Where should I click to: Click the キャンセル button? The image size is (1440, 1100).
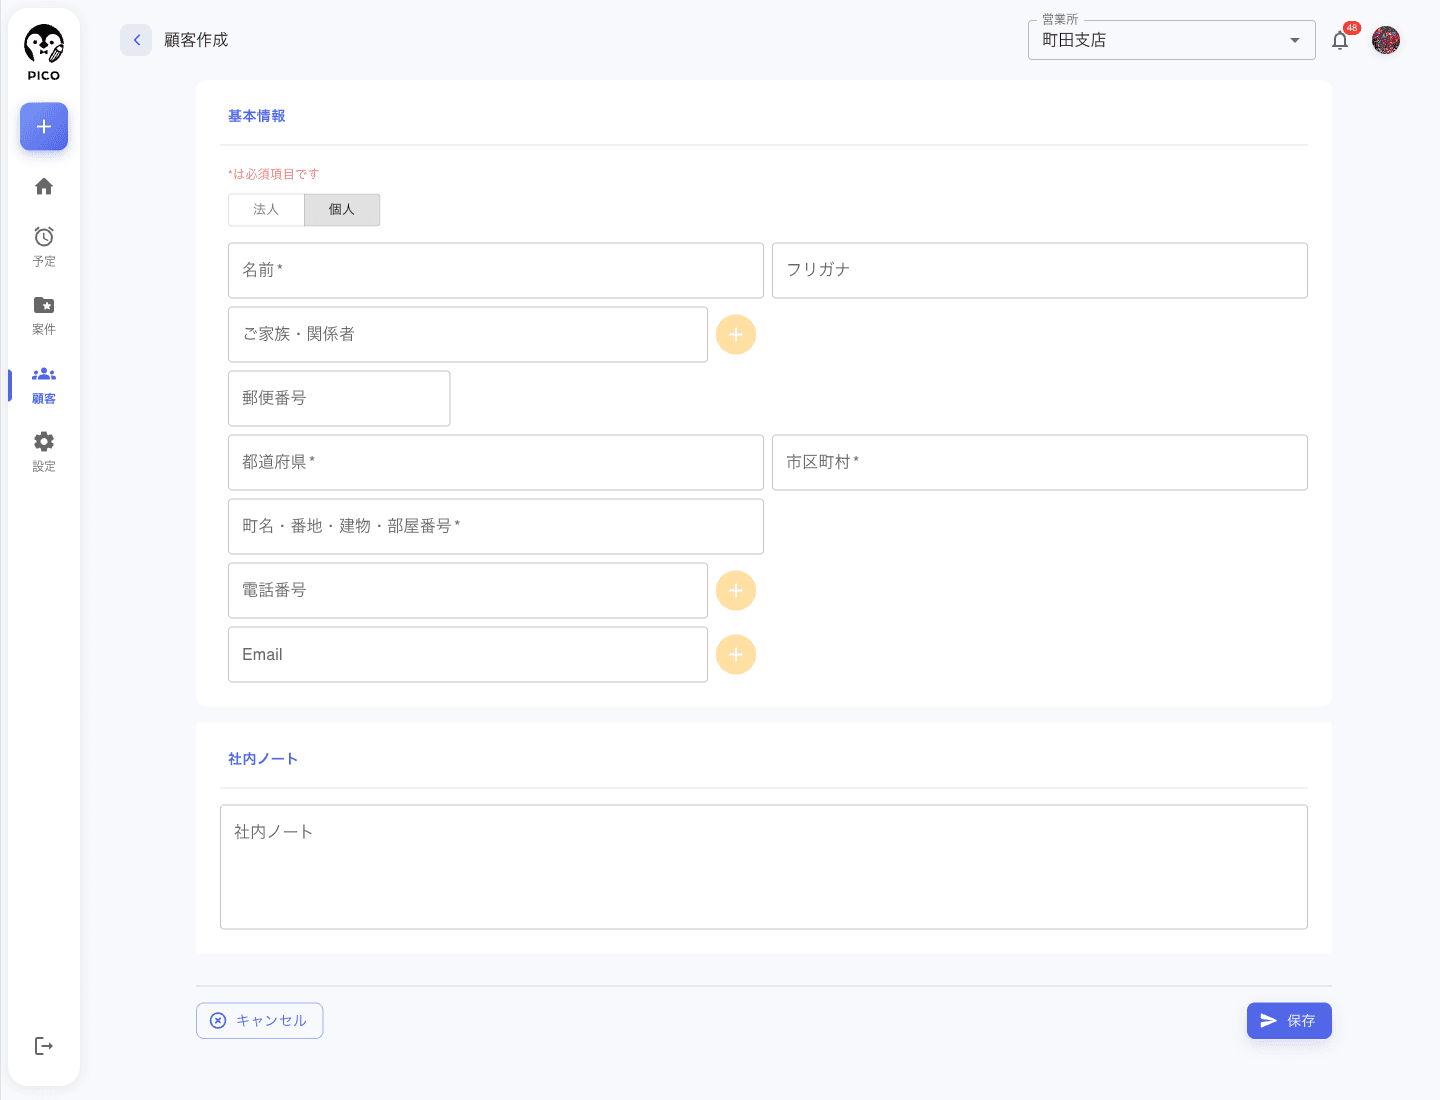click(x=260, y=1020)
